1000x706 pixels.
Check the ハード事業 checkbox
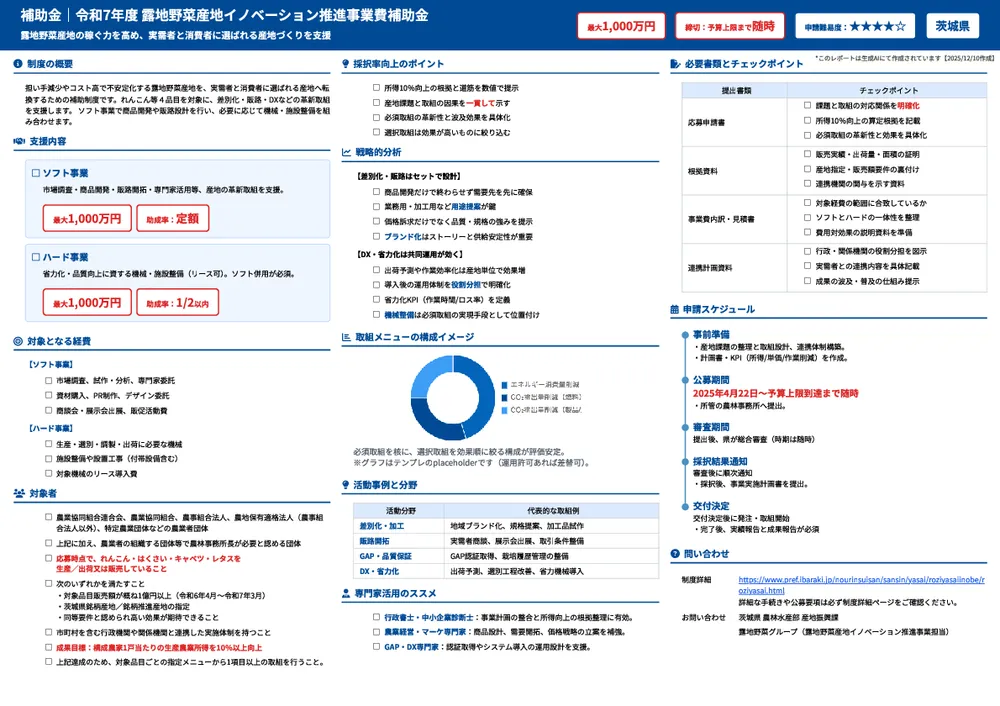[36, 257]
